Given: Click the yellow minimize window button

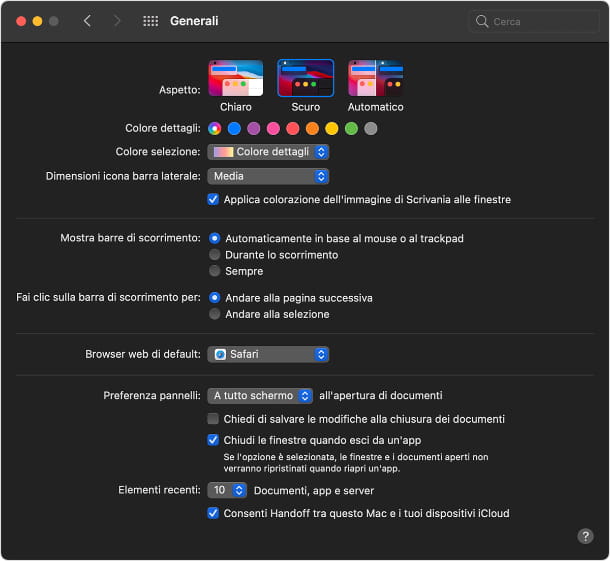Looking at the screenshot, I should [x=37, y=21].
